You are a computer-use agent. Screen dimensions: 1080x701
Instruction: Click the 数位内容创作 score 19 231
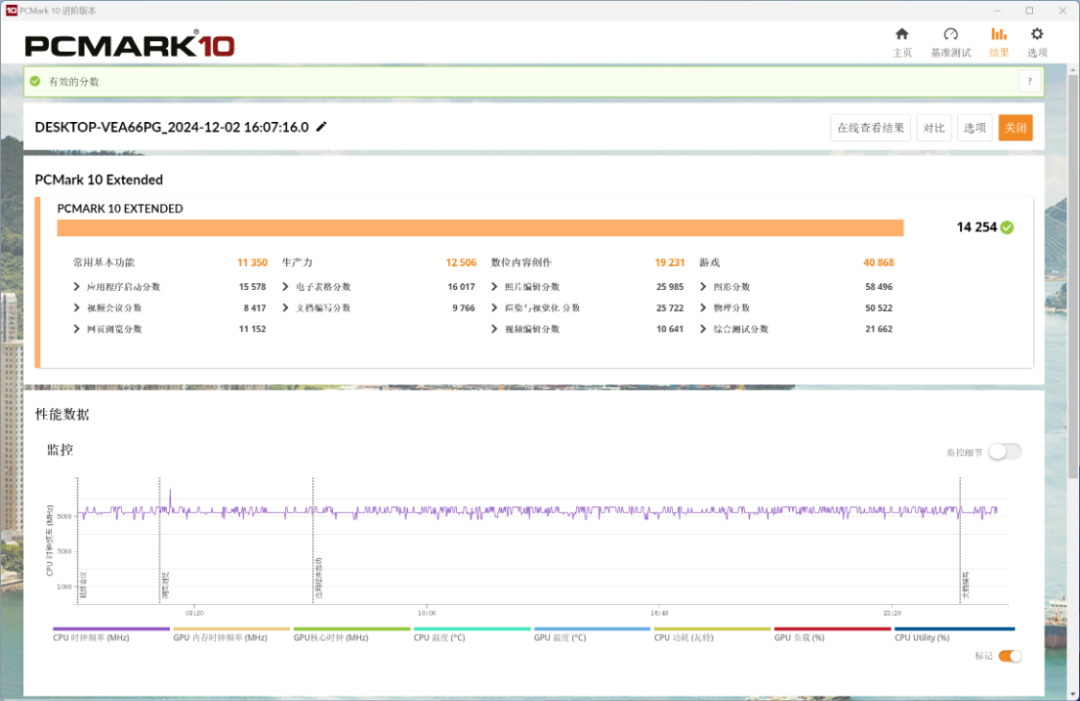pos(669,262)
